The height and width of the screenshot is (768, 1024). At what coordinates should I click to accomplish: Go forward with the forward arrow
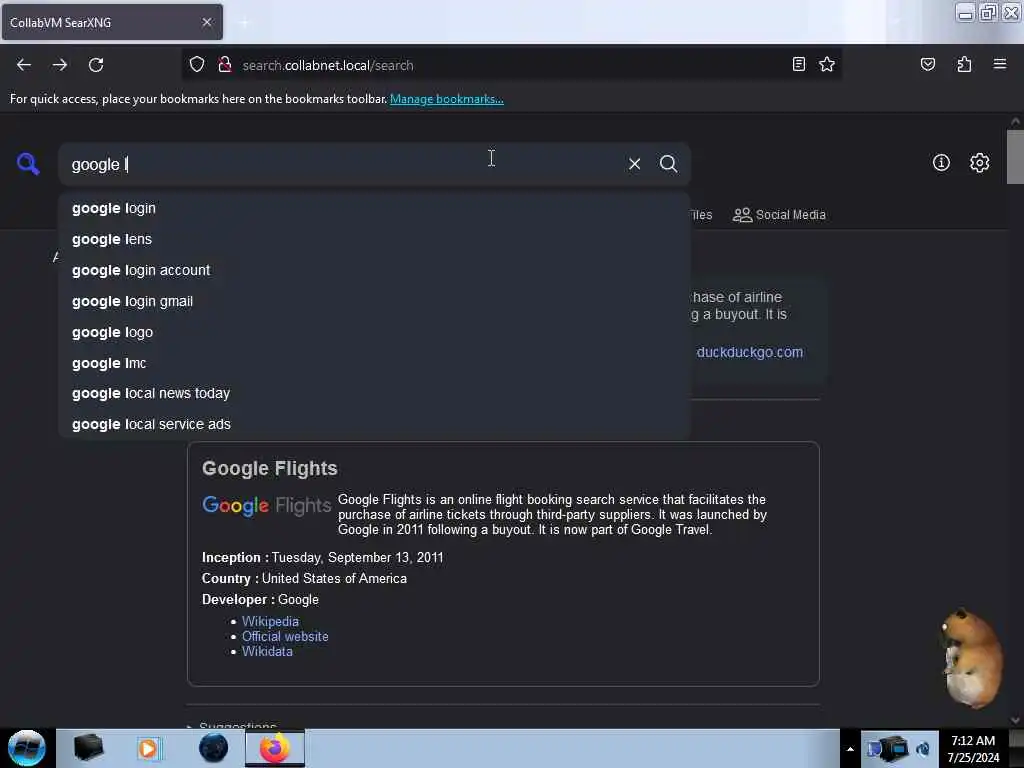(60, 65)
